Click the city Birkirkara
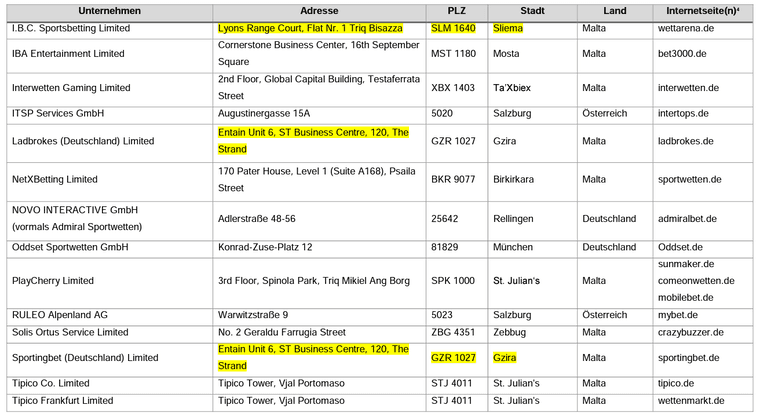760x419 pixels. click(x=513, y=179)
